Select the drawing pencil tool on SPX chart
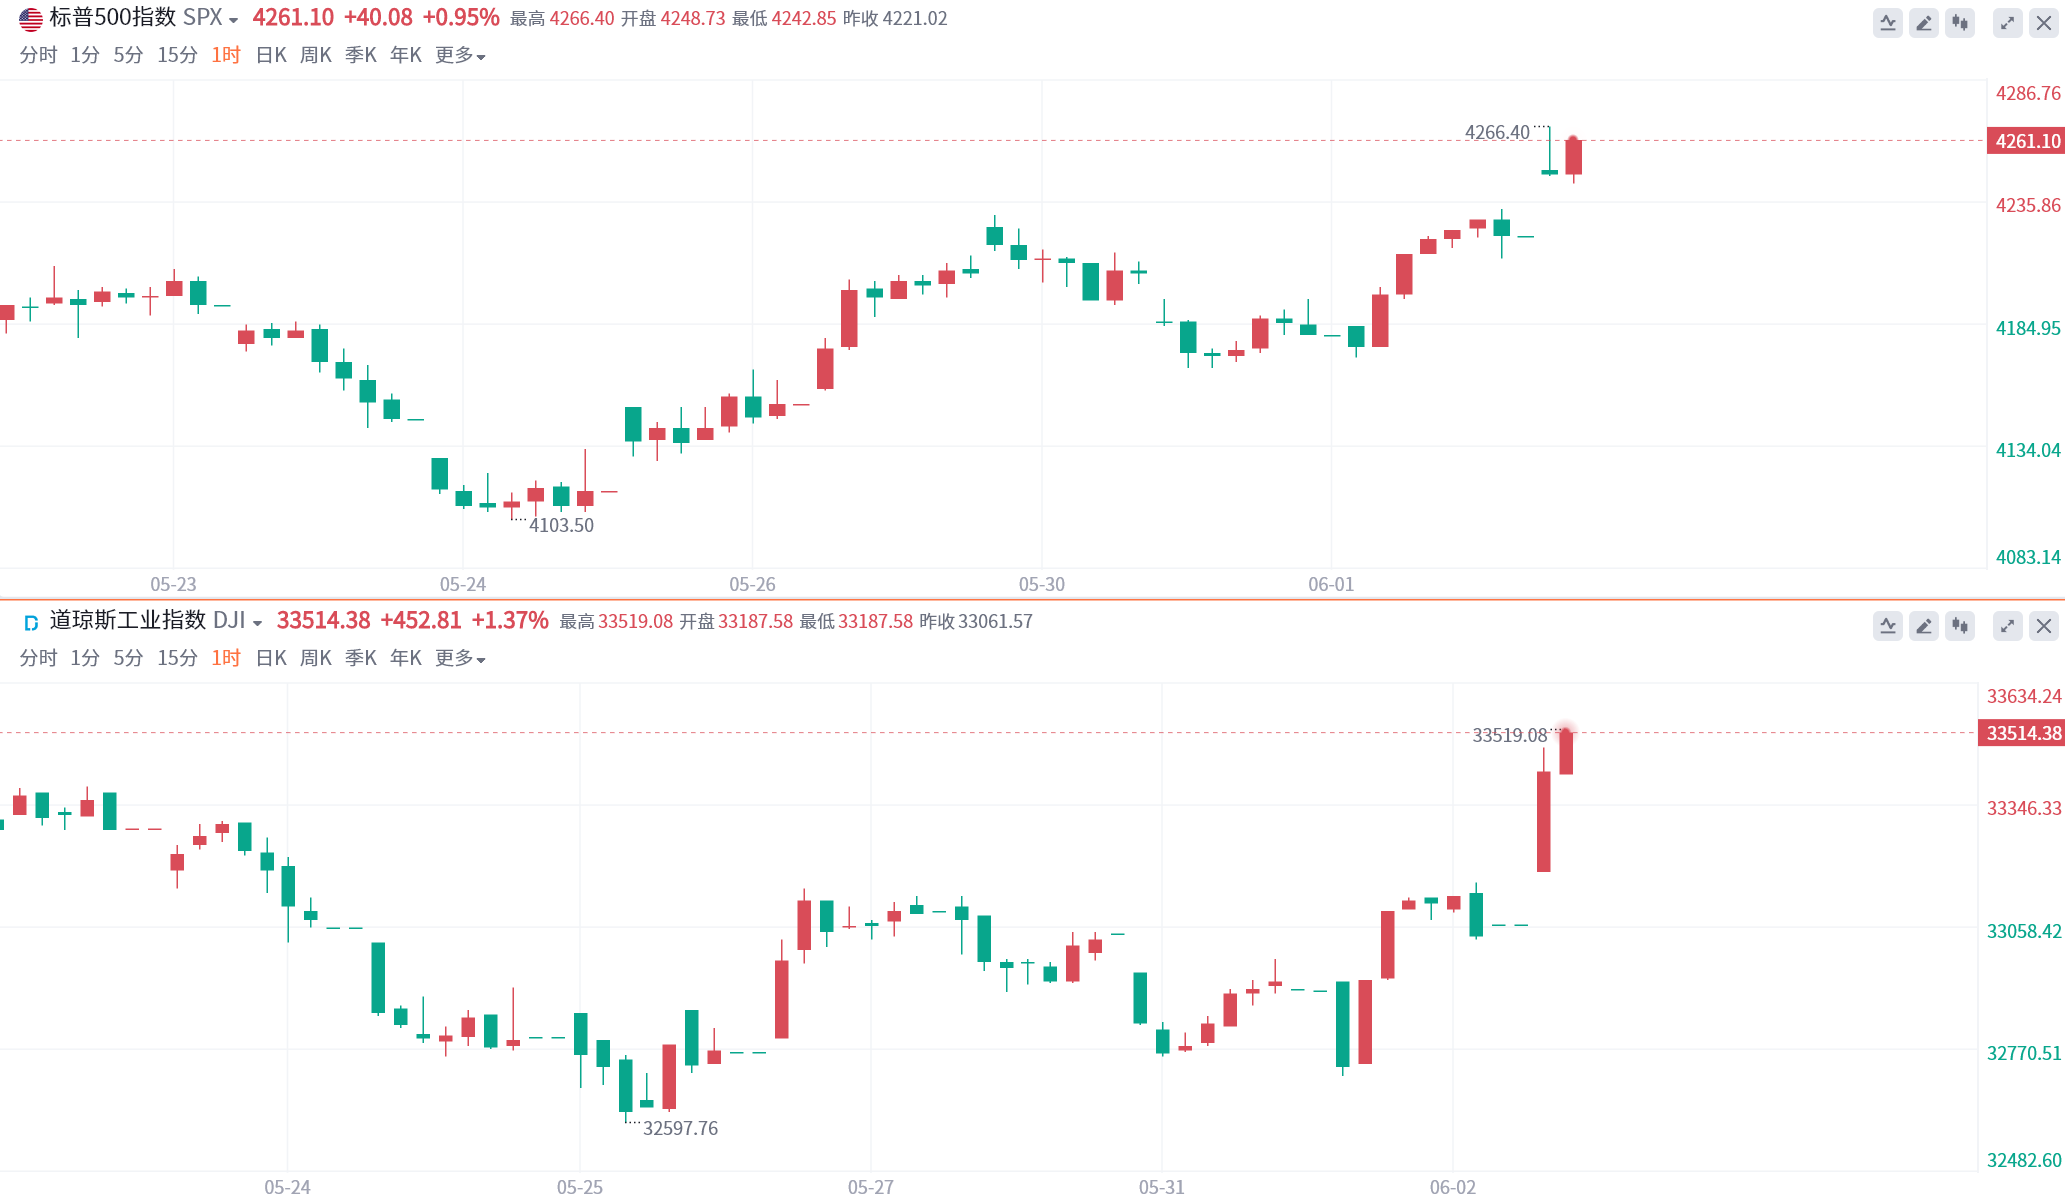Viewport: 2065px width, 1197px height. point(1923,23)
